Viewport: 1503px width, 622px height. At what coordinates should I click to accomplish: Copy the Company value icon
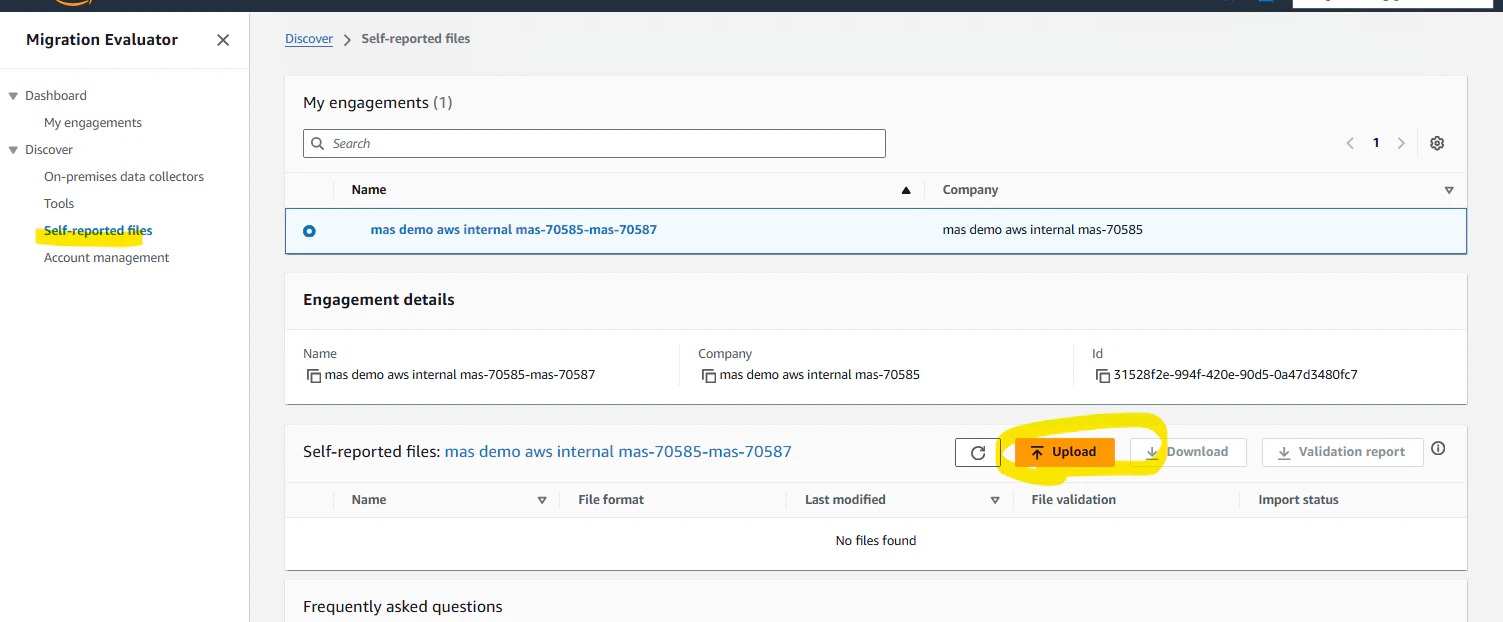coord(709,376)
